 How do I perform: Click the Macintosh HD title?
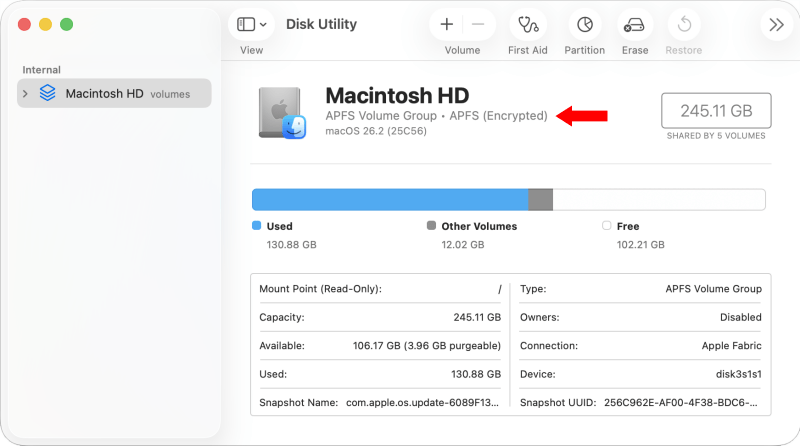(x=397, y=95)
